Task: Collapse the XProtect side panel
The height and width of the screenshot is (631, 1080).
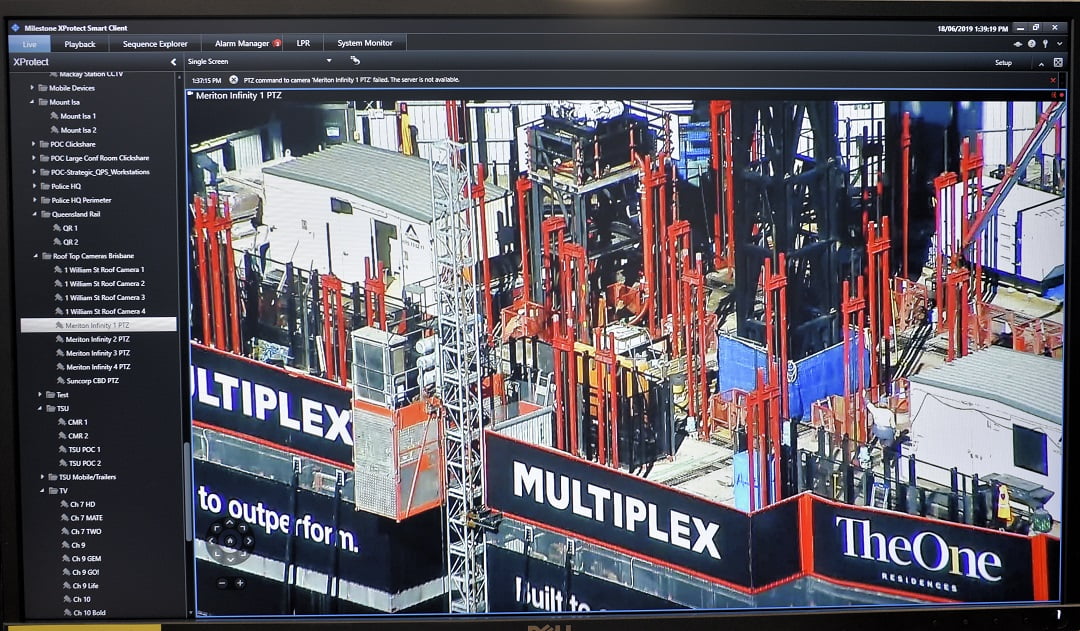Action: [173, 62]
